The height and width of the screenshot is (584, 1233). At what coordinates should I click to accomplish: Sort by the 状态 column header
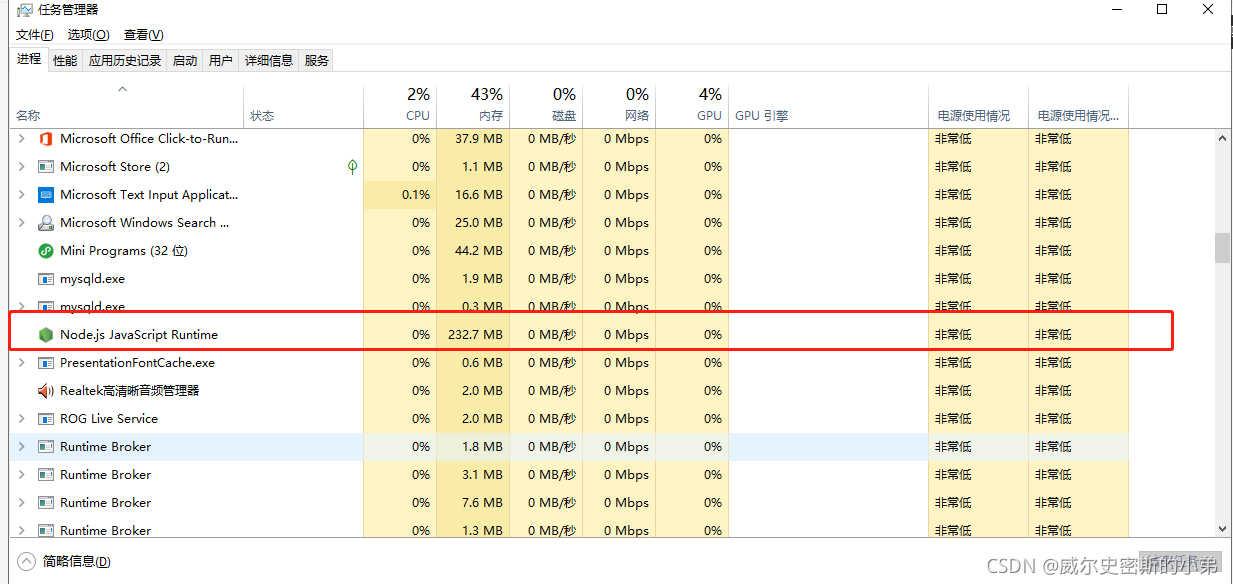point(303,105)
